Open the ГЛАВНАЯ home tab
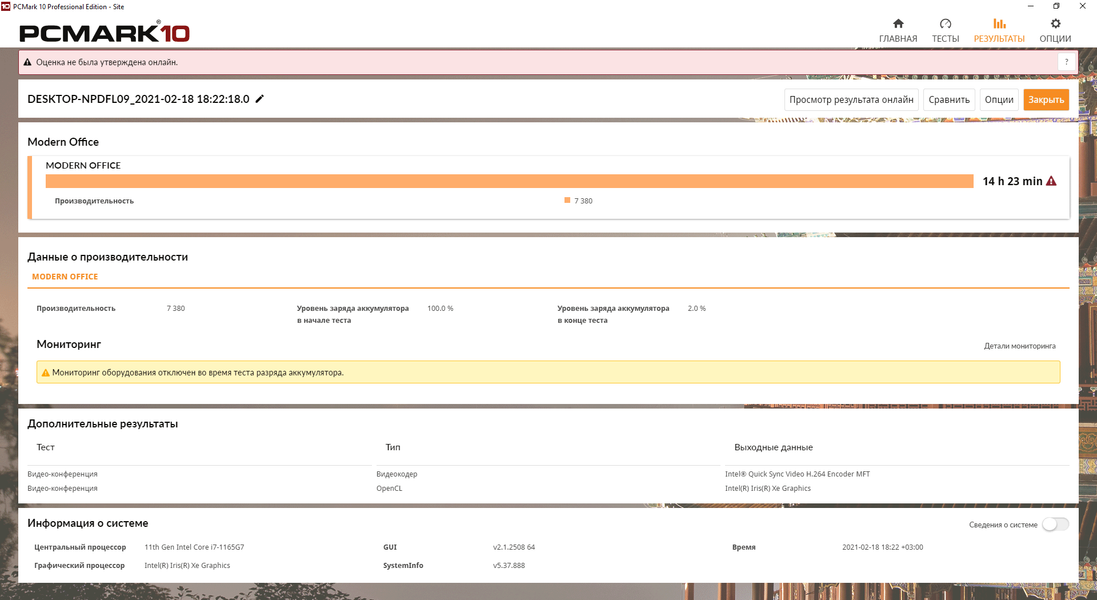1097x600 pixels. tap(898, 31)
